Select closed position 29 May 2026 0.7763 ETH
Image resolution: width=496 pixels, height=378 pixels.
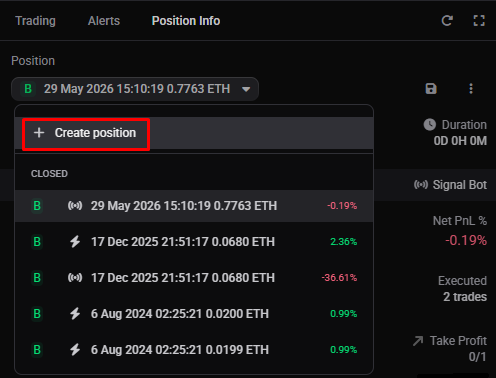(194, 206)
